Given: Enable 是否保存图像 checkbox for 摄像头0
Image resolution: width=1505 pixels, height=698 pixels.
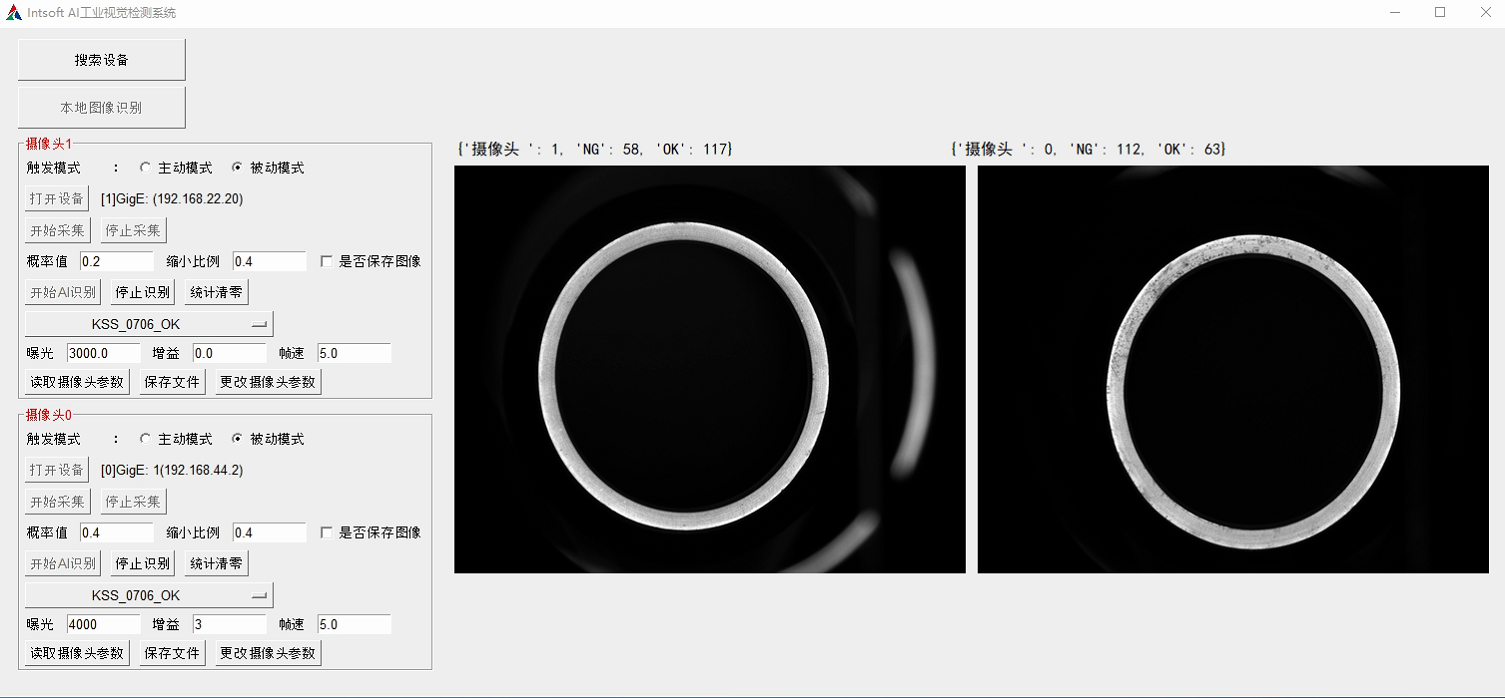Looking at the screenshot, I should pos(326,532).
